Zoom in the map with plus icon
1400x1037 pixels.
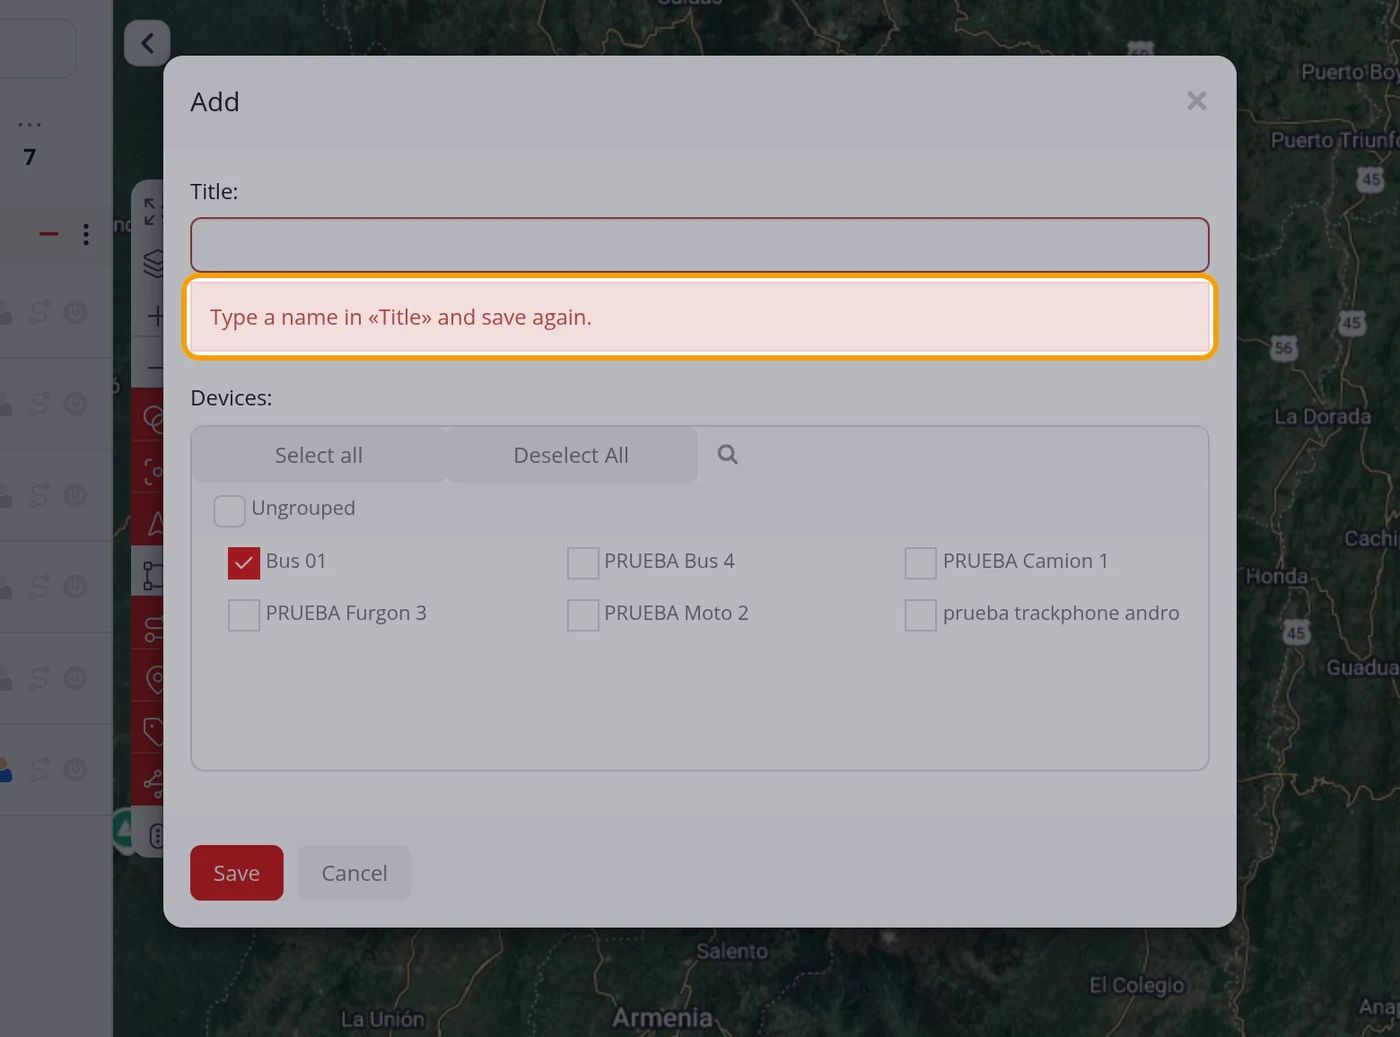pos(155,316)
